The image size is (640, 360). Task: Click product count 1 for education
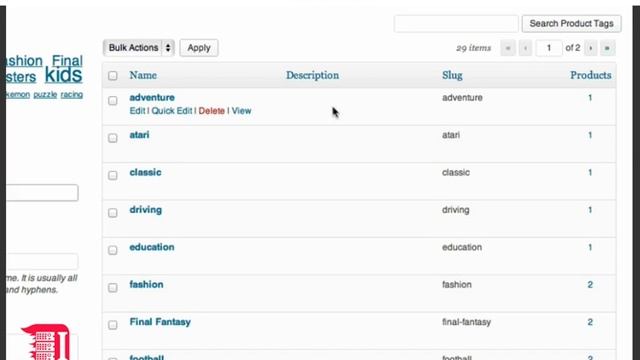(590, 247)
